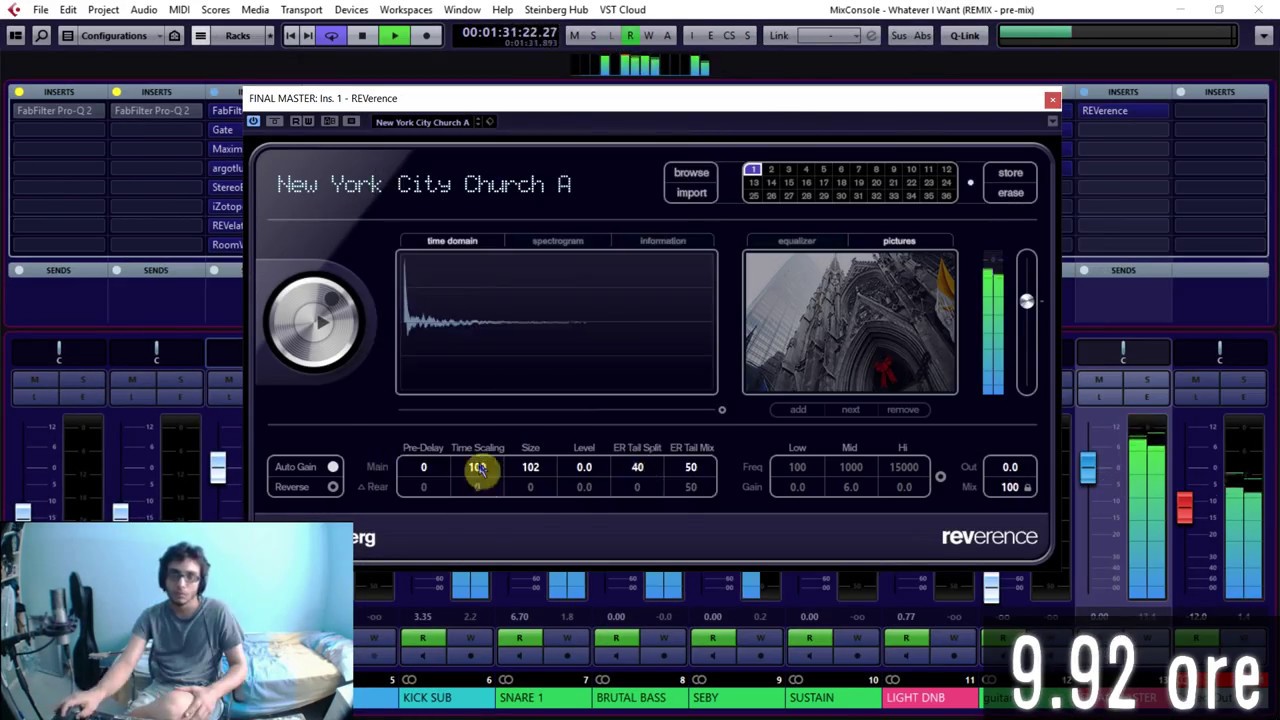Screen dimensions: 1280x720
Task: Click the store button in REVerence
Action: click(x=1010, y=172)
